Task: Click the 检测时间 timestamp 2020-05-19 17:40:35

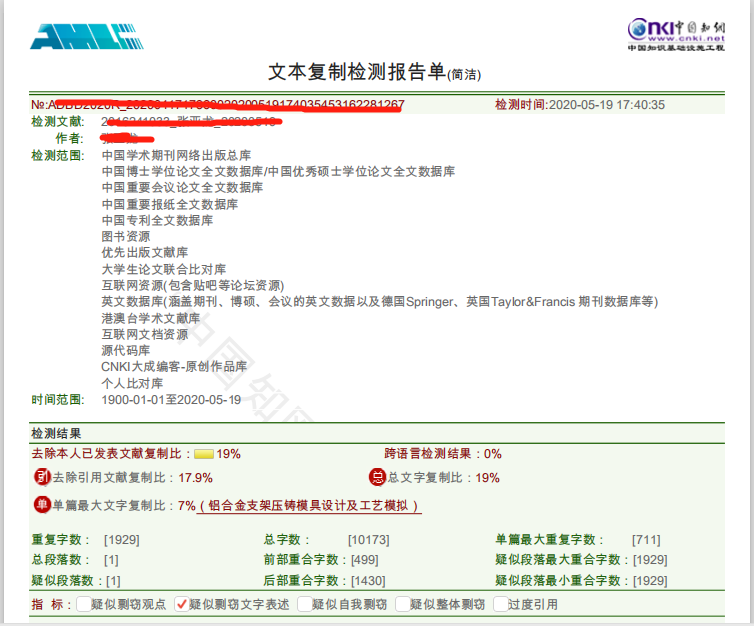Action: 607,104
